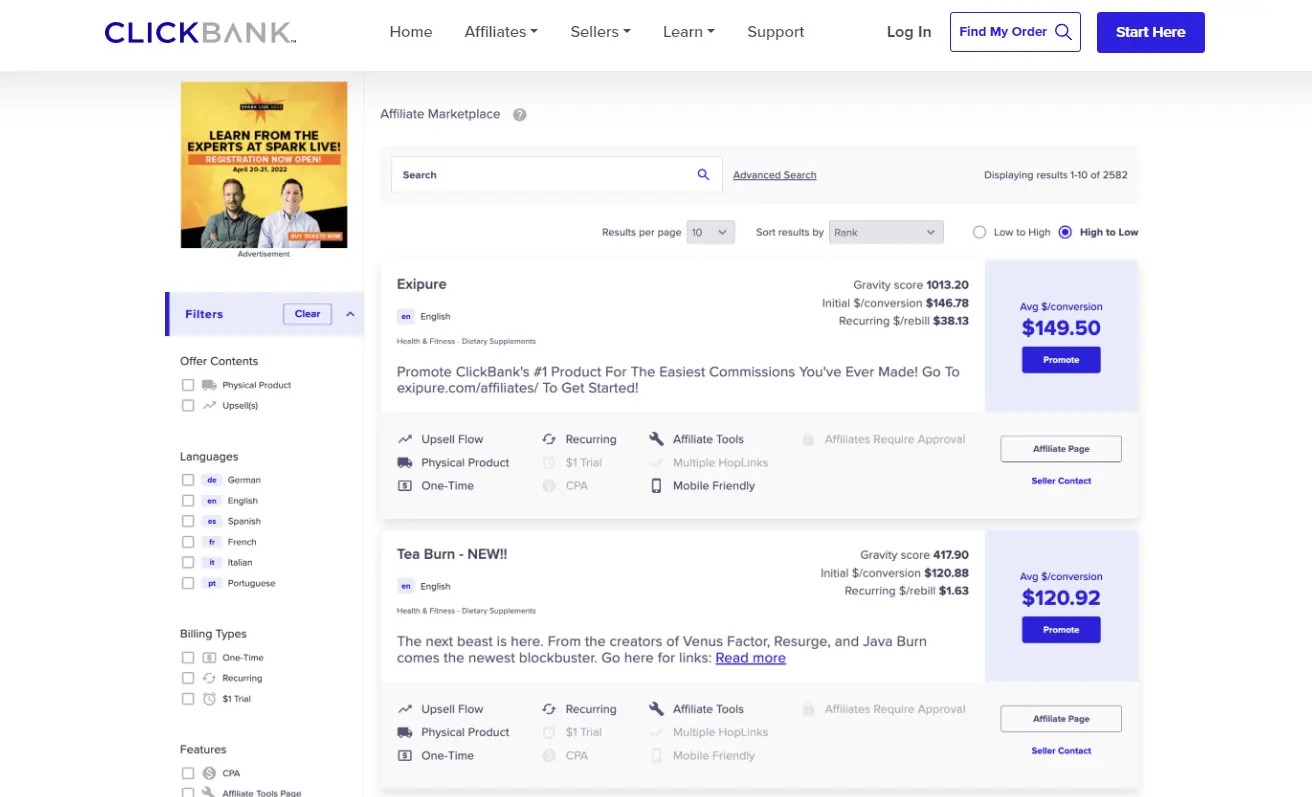Open the Advanced Search link
The width and height of the screenshot is (1312, 797).
[775, 175]
